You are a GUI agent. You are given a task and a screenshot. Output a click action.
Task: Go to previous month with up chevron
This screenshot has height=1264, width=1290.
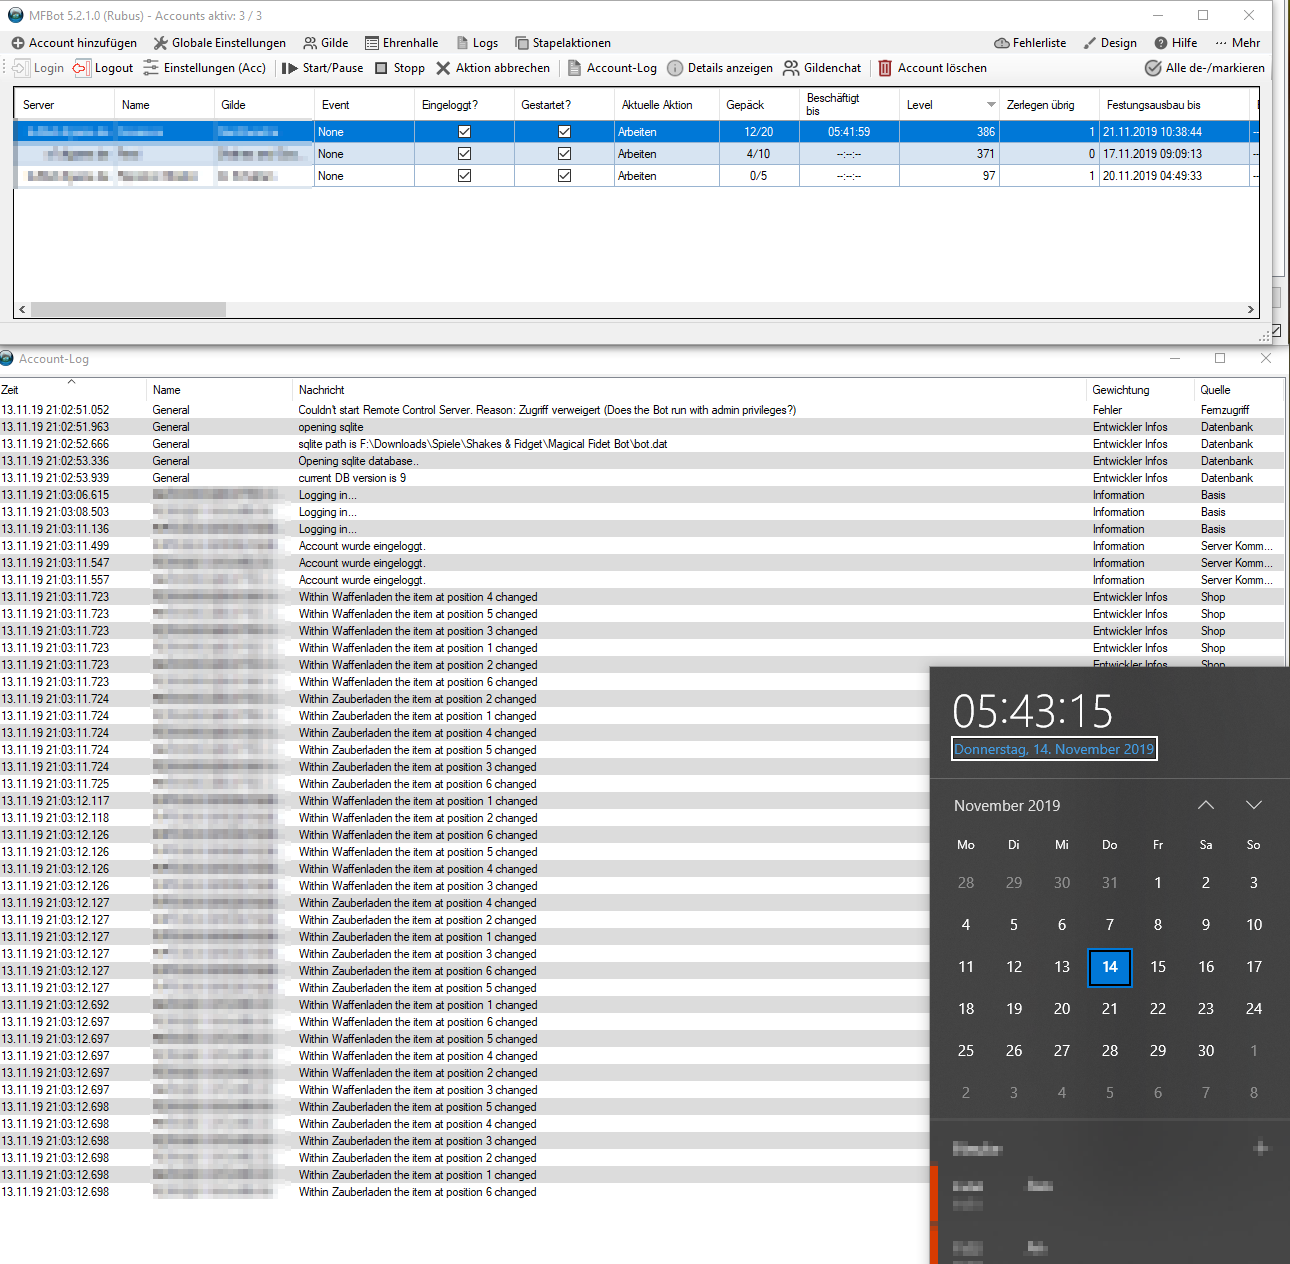pyautogui.click(x=1206, y=805)
